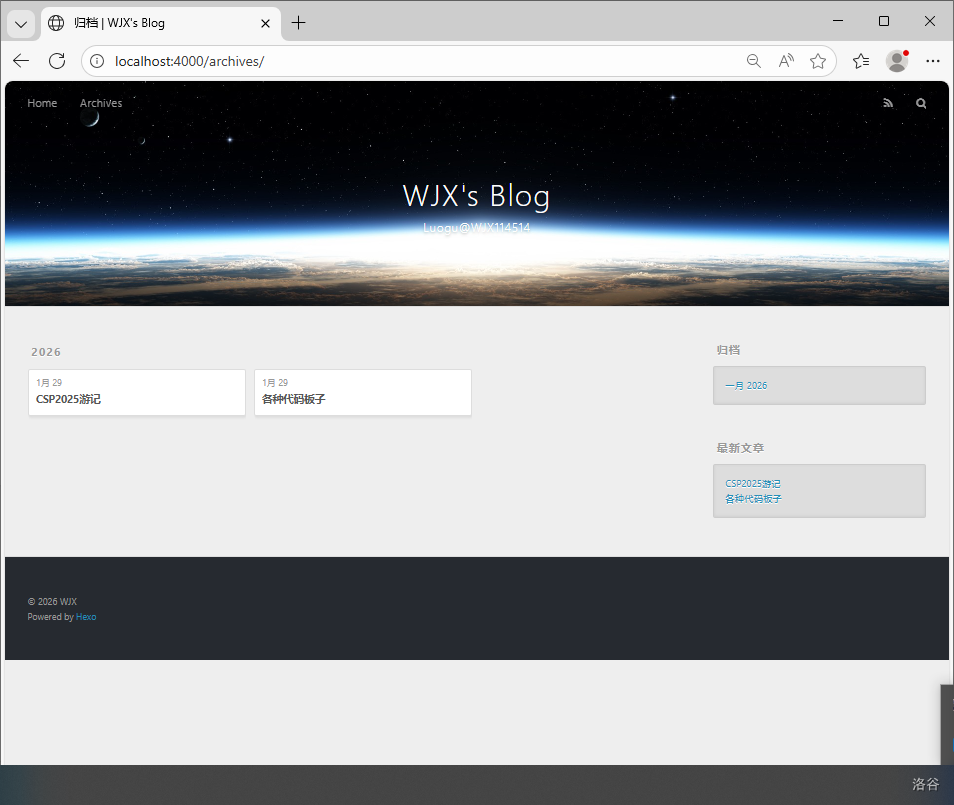Open the blog search icon
Screen dimensions: 954x805
click(x=921, y=103)
